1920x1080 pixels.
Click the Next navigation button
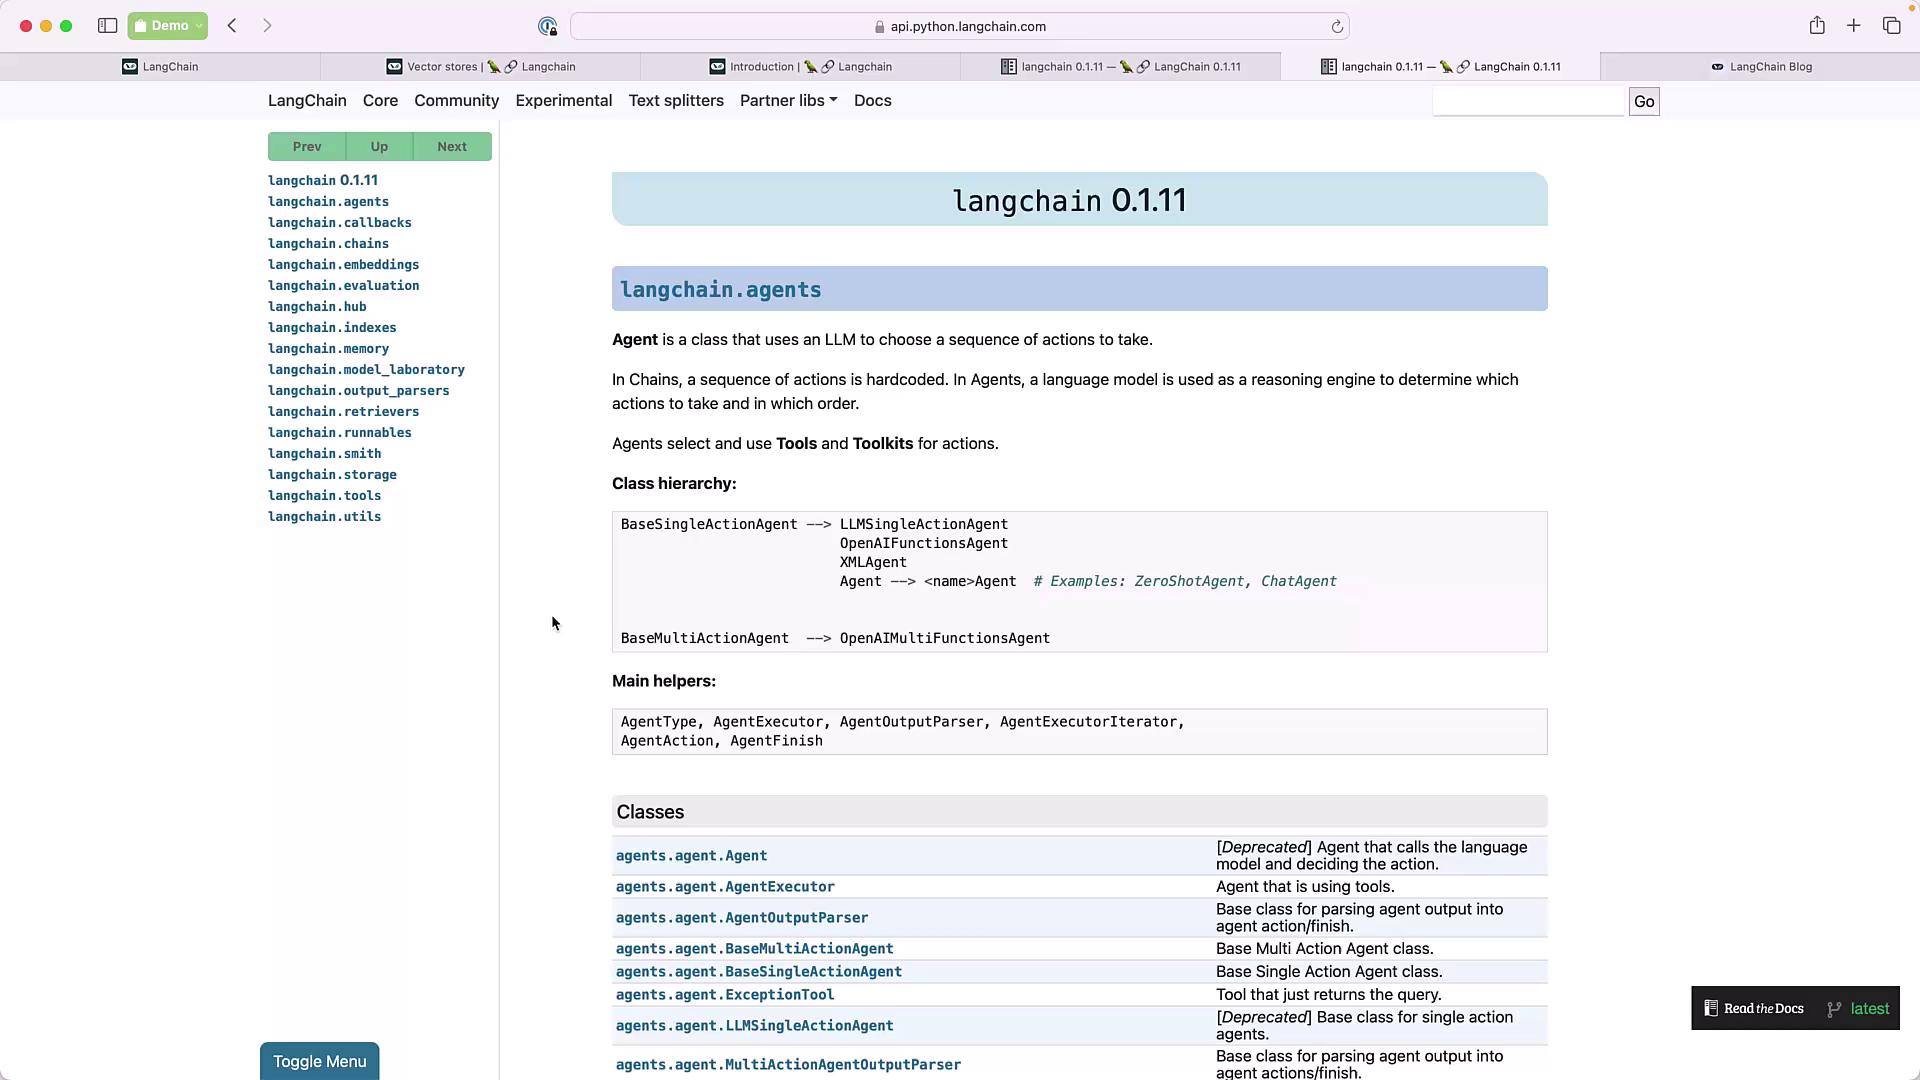(x=452, y=147)
